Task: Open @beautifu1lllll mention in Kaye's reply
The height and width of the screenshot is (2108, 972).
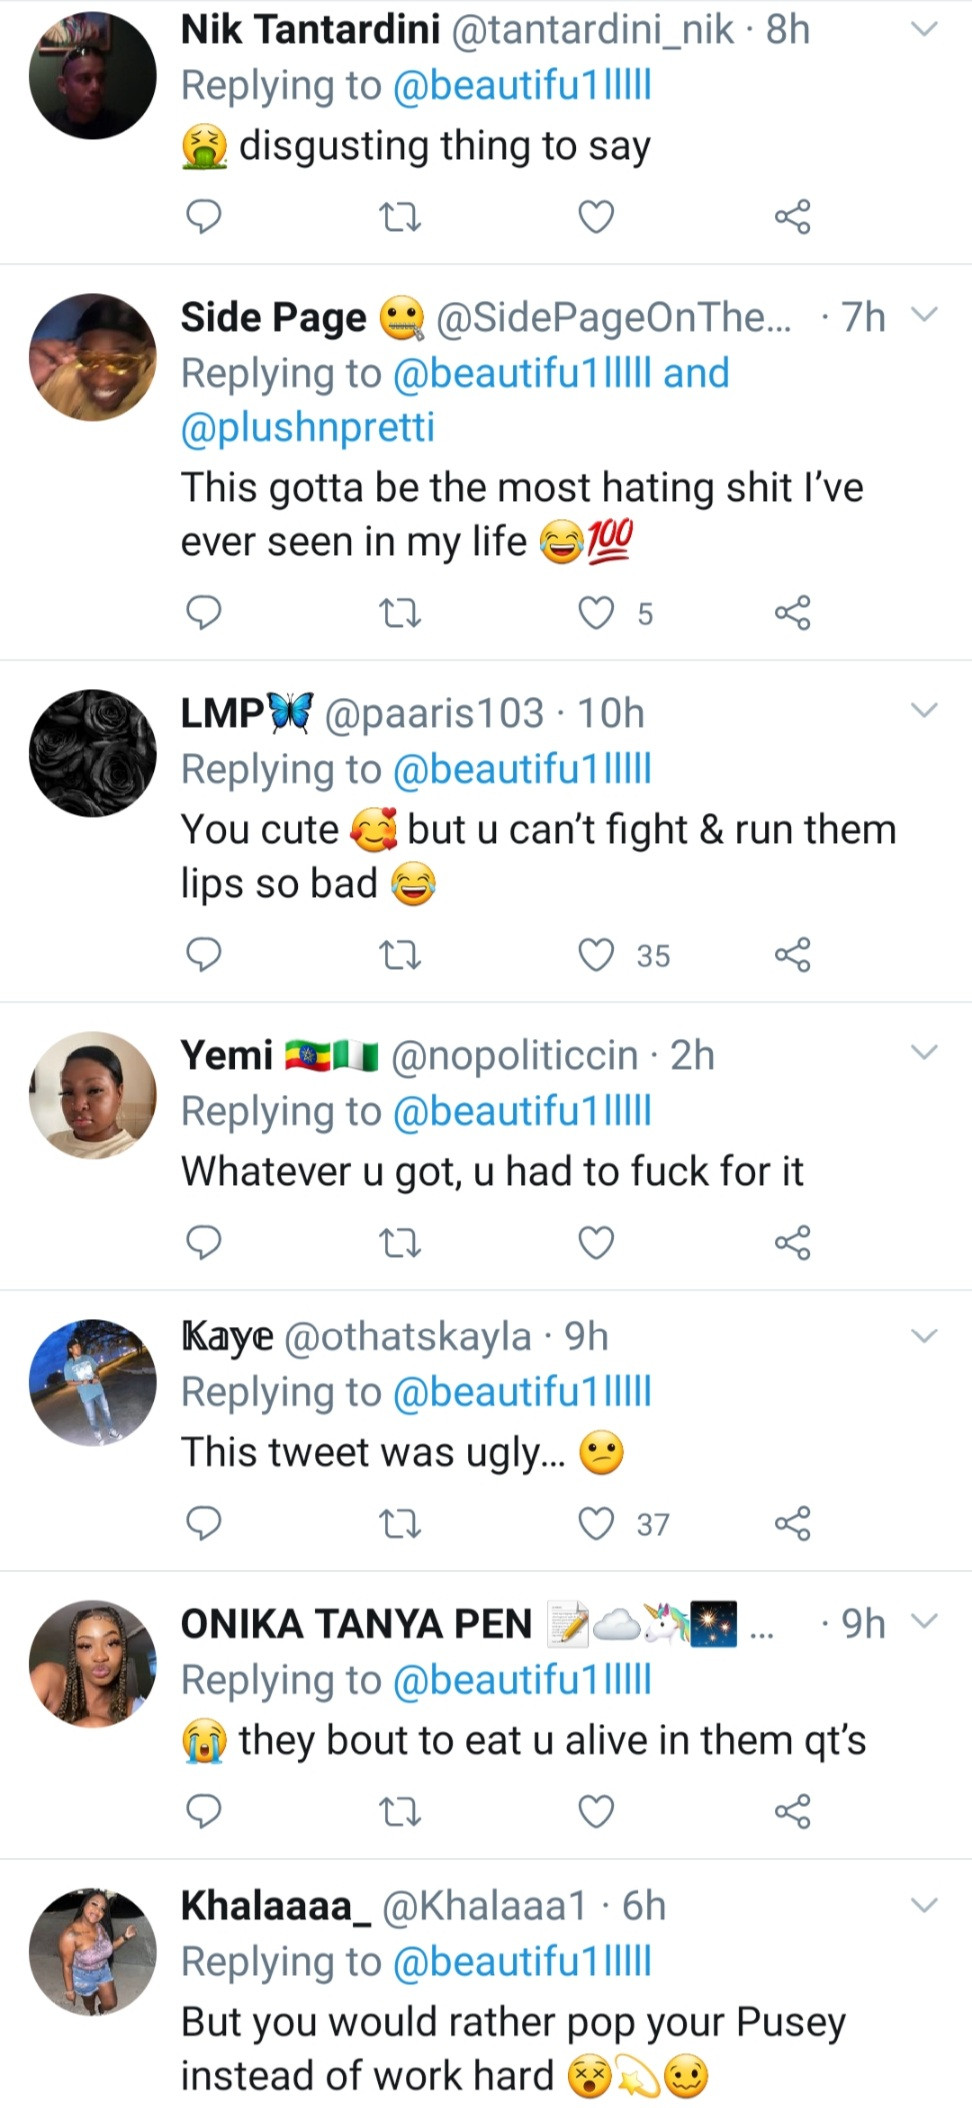Action: [x=522, y=1392]
